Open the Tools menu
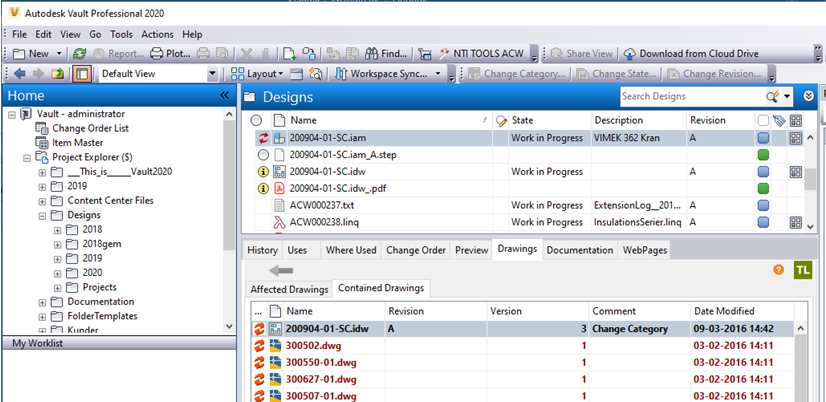Viewport: 826px width, 402px height. 121,34
